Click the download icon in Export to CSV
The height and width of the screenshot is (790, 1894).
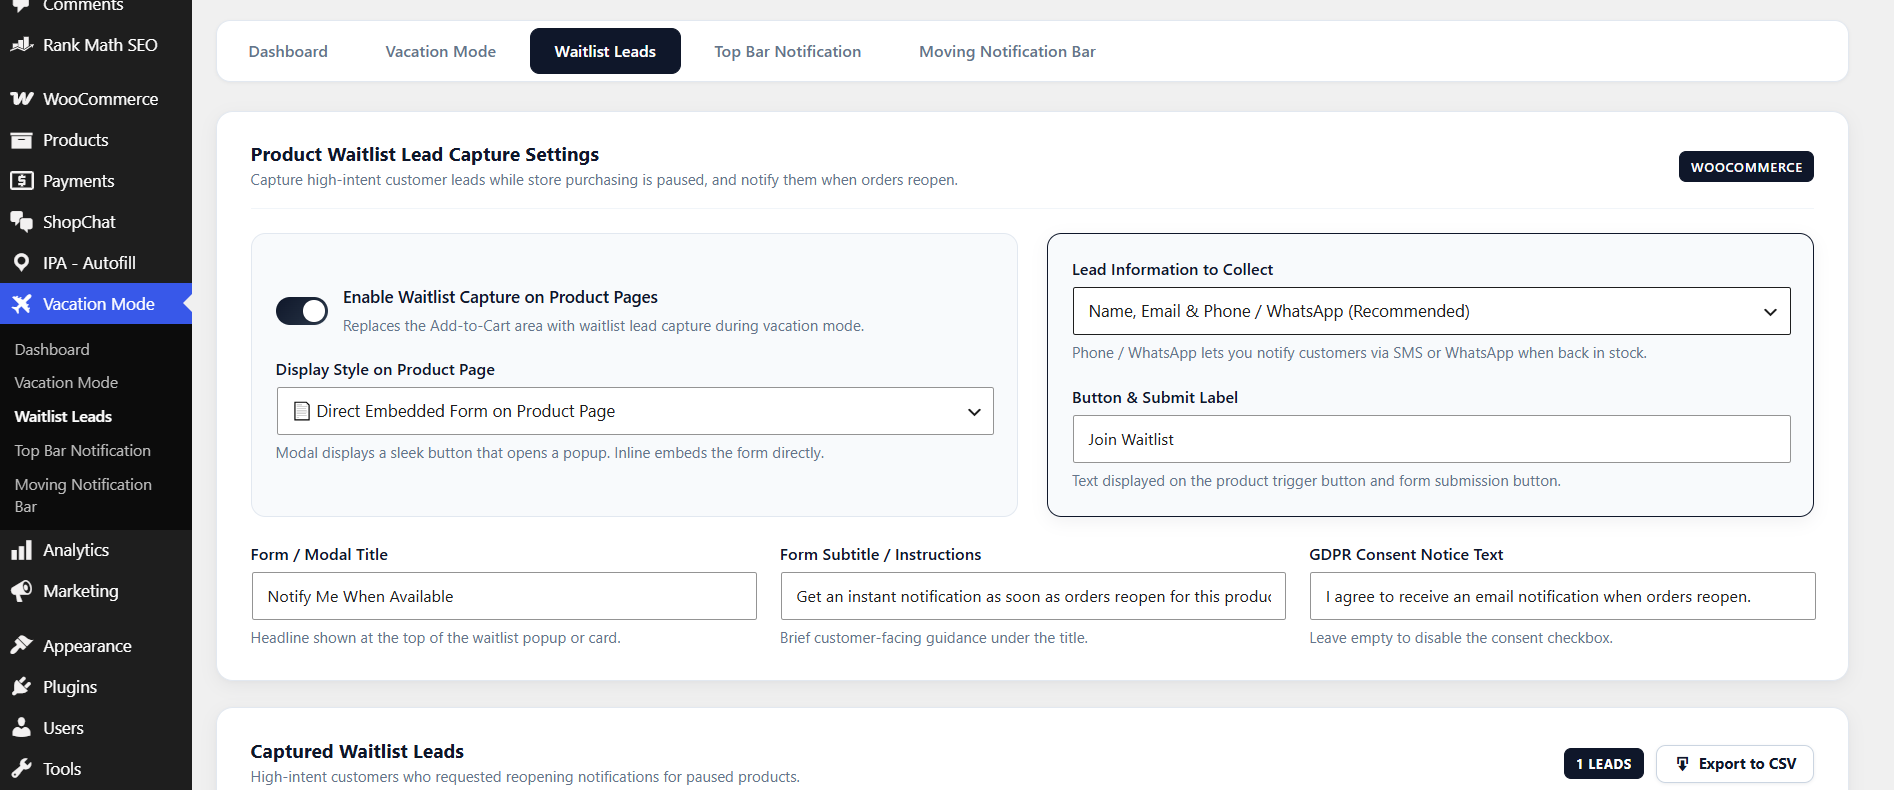coord(1682,764)
